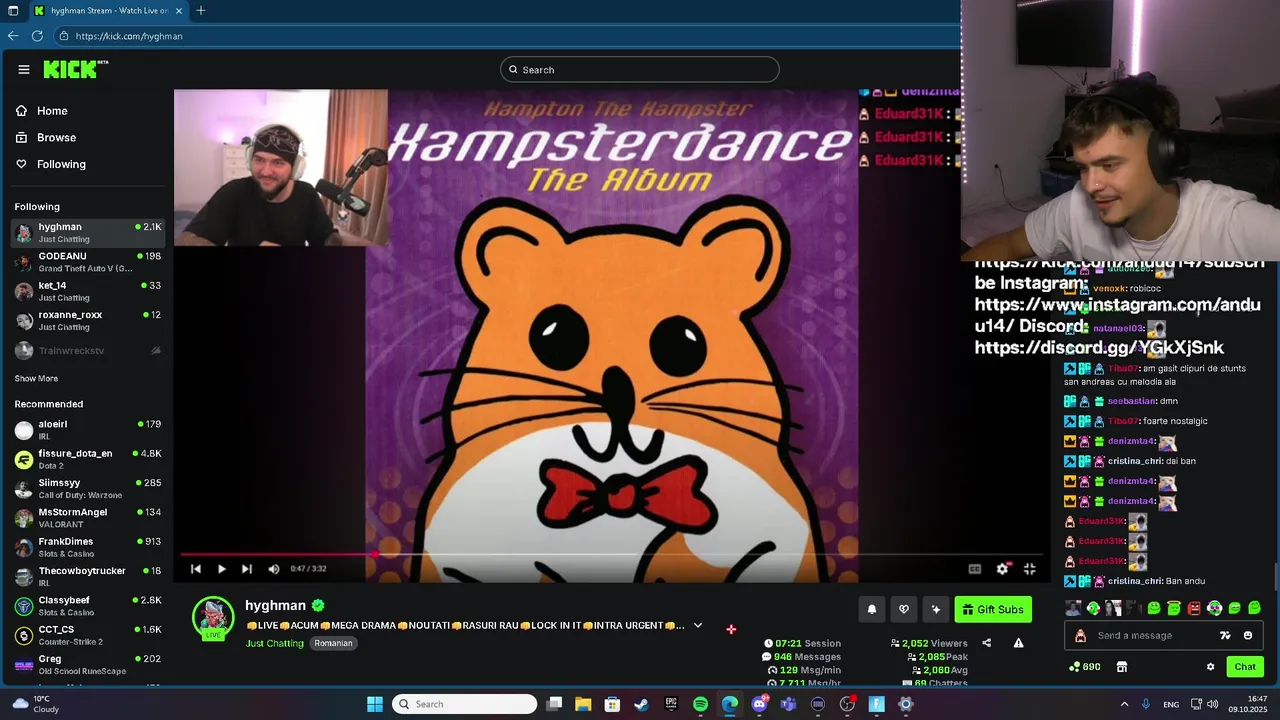The image size is (1280, 720).
Task: Open Thecowboytrucker recommended channel
Action: (88, 577)
